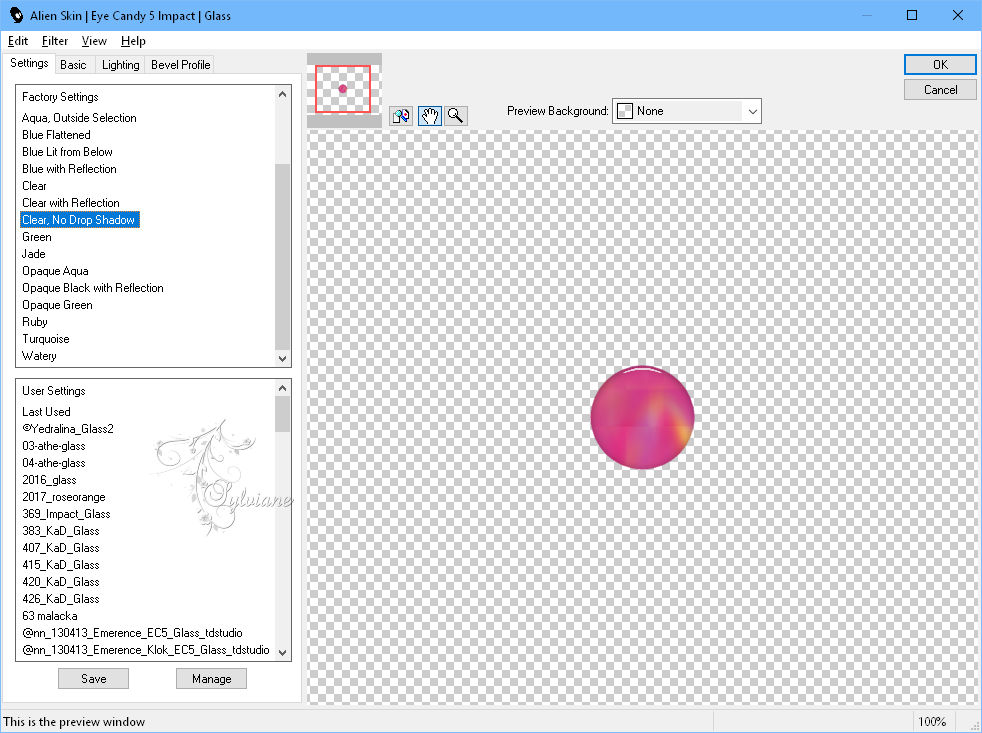Select 'Blue with Reflection' preset
This screenshot has width=982, height=733.
(69, 169)
